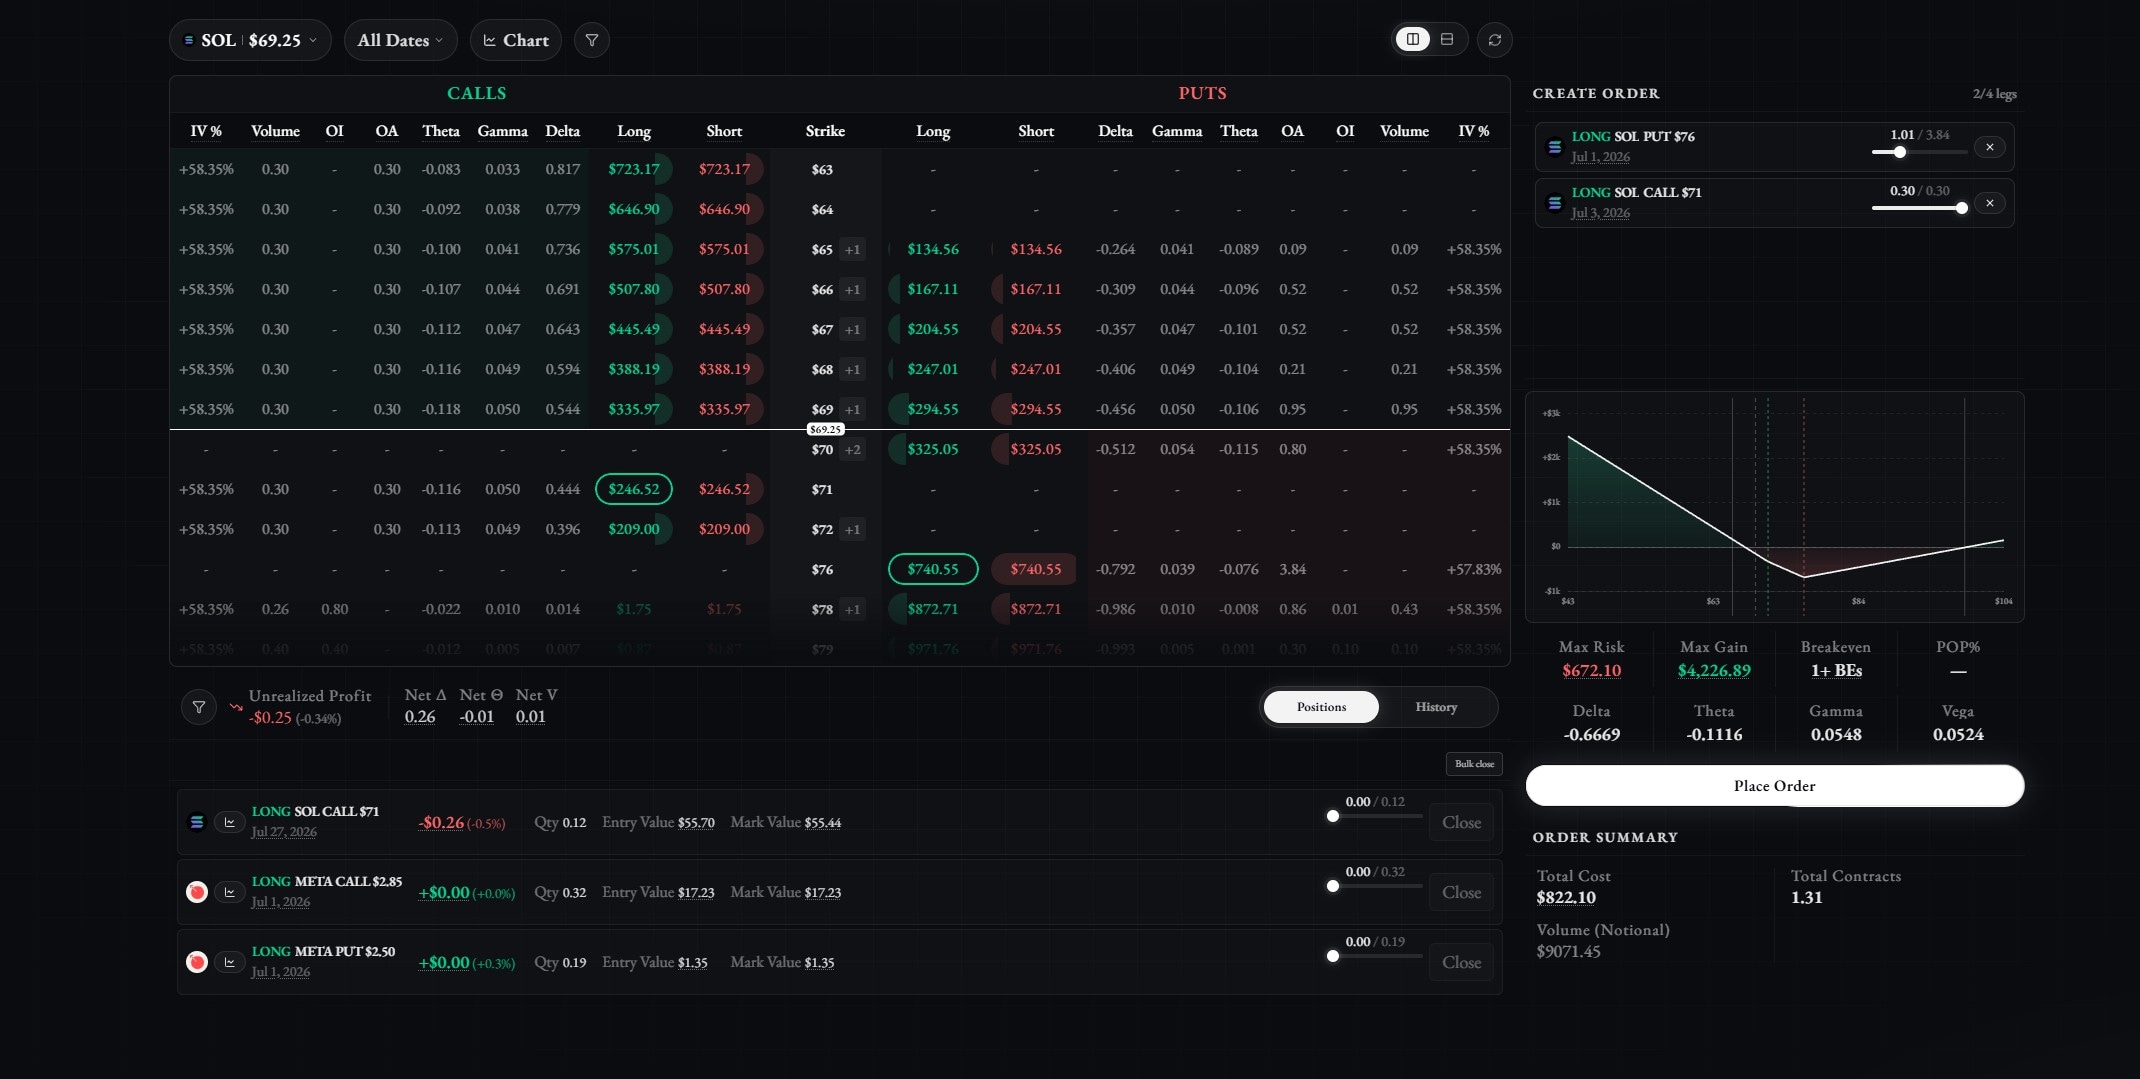Close the META CALL $2.85 position
This screenshot has height=1079, width=2140.
tap(1461, 892)
